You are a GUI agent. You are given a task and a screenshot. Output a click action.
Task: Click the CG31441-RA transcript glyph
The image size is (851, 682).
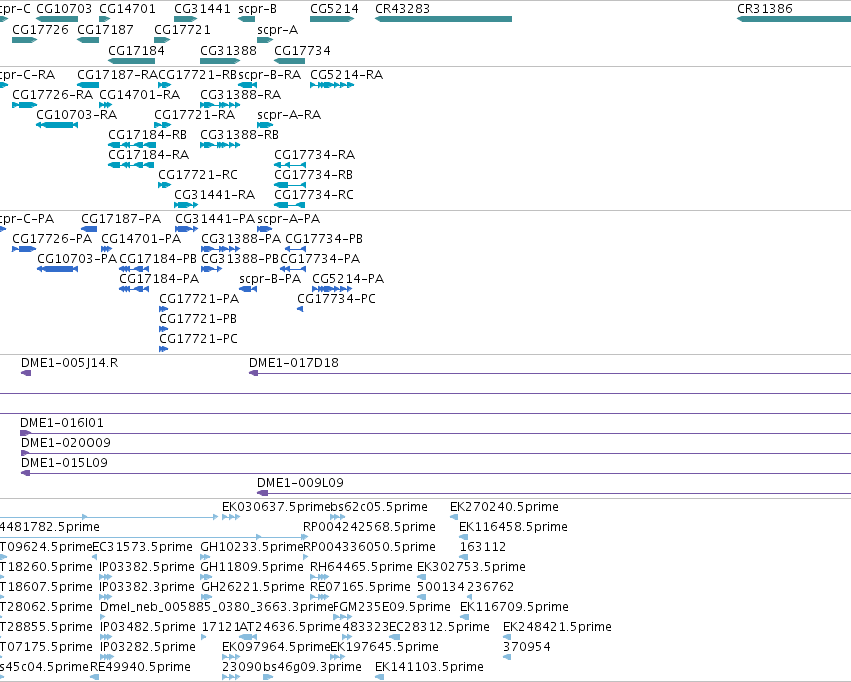pos(186,205)
